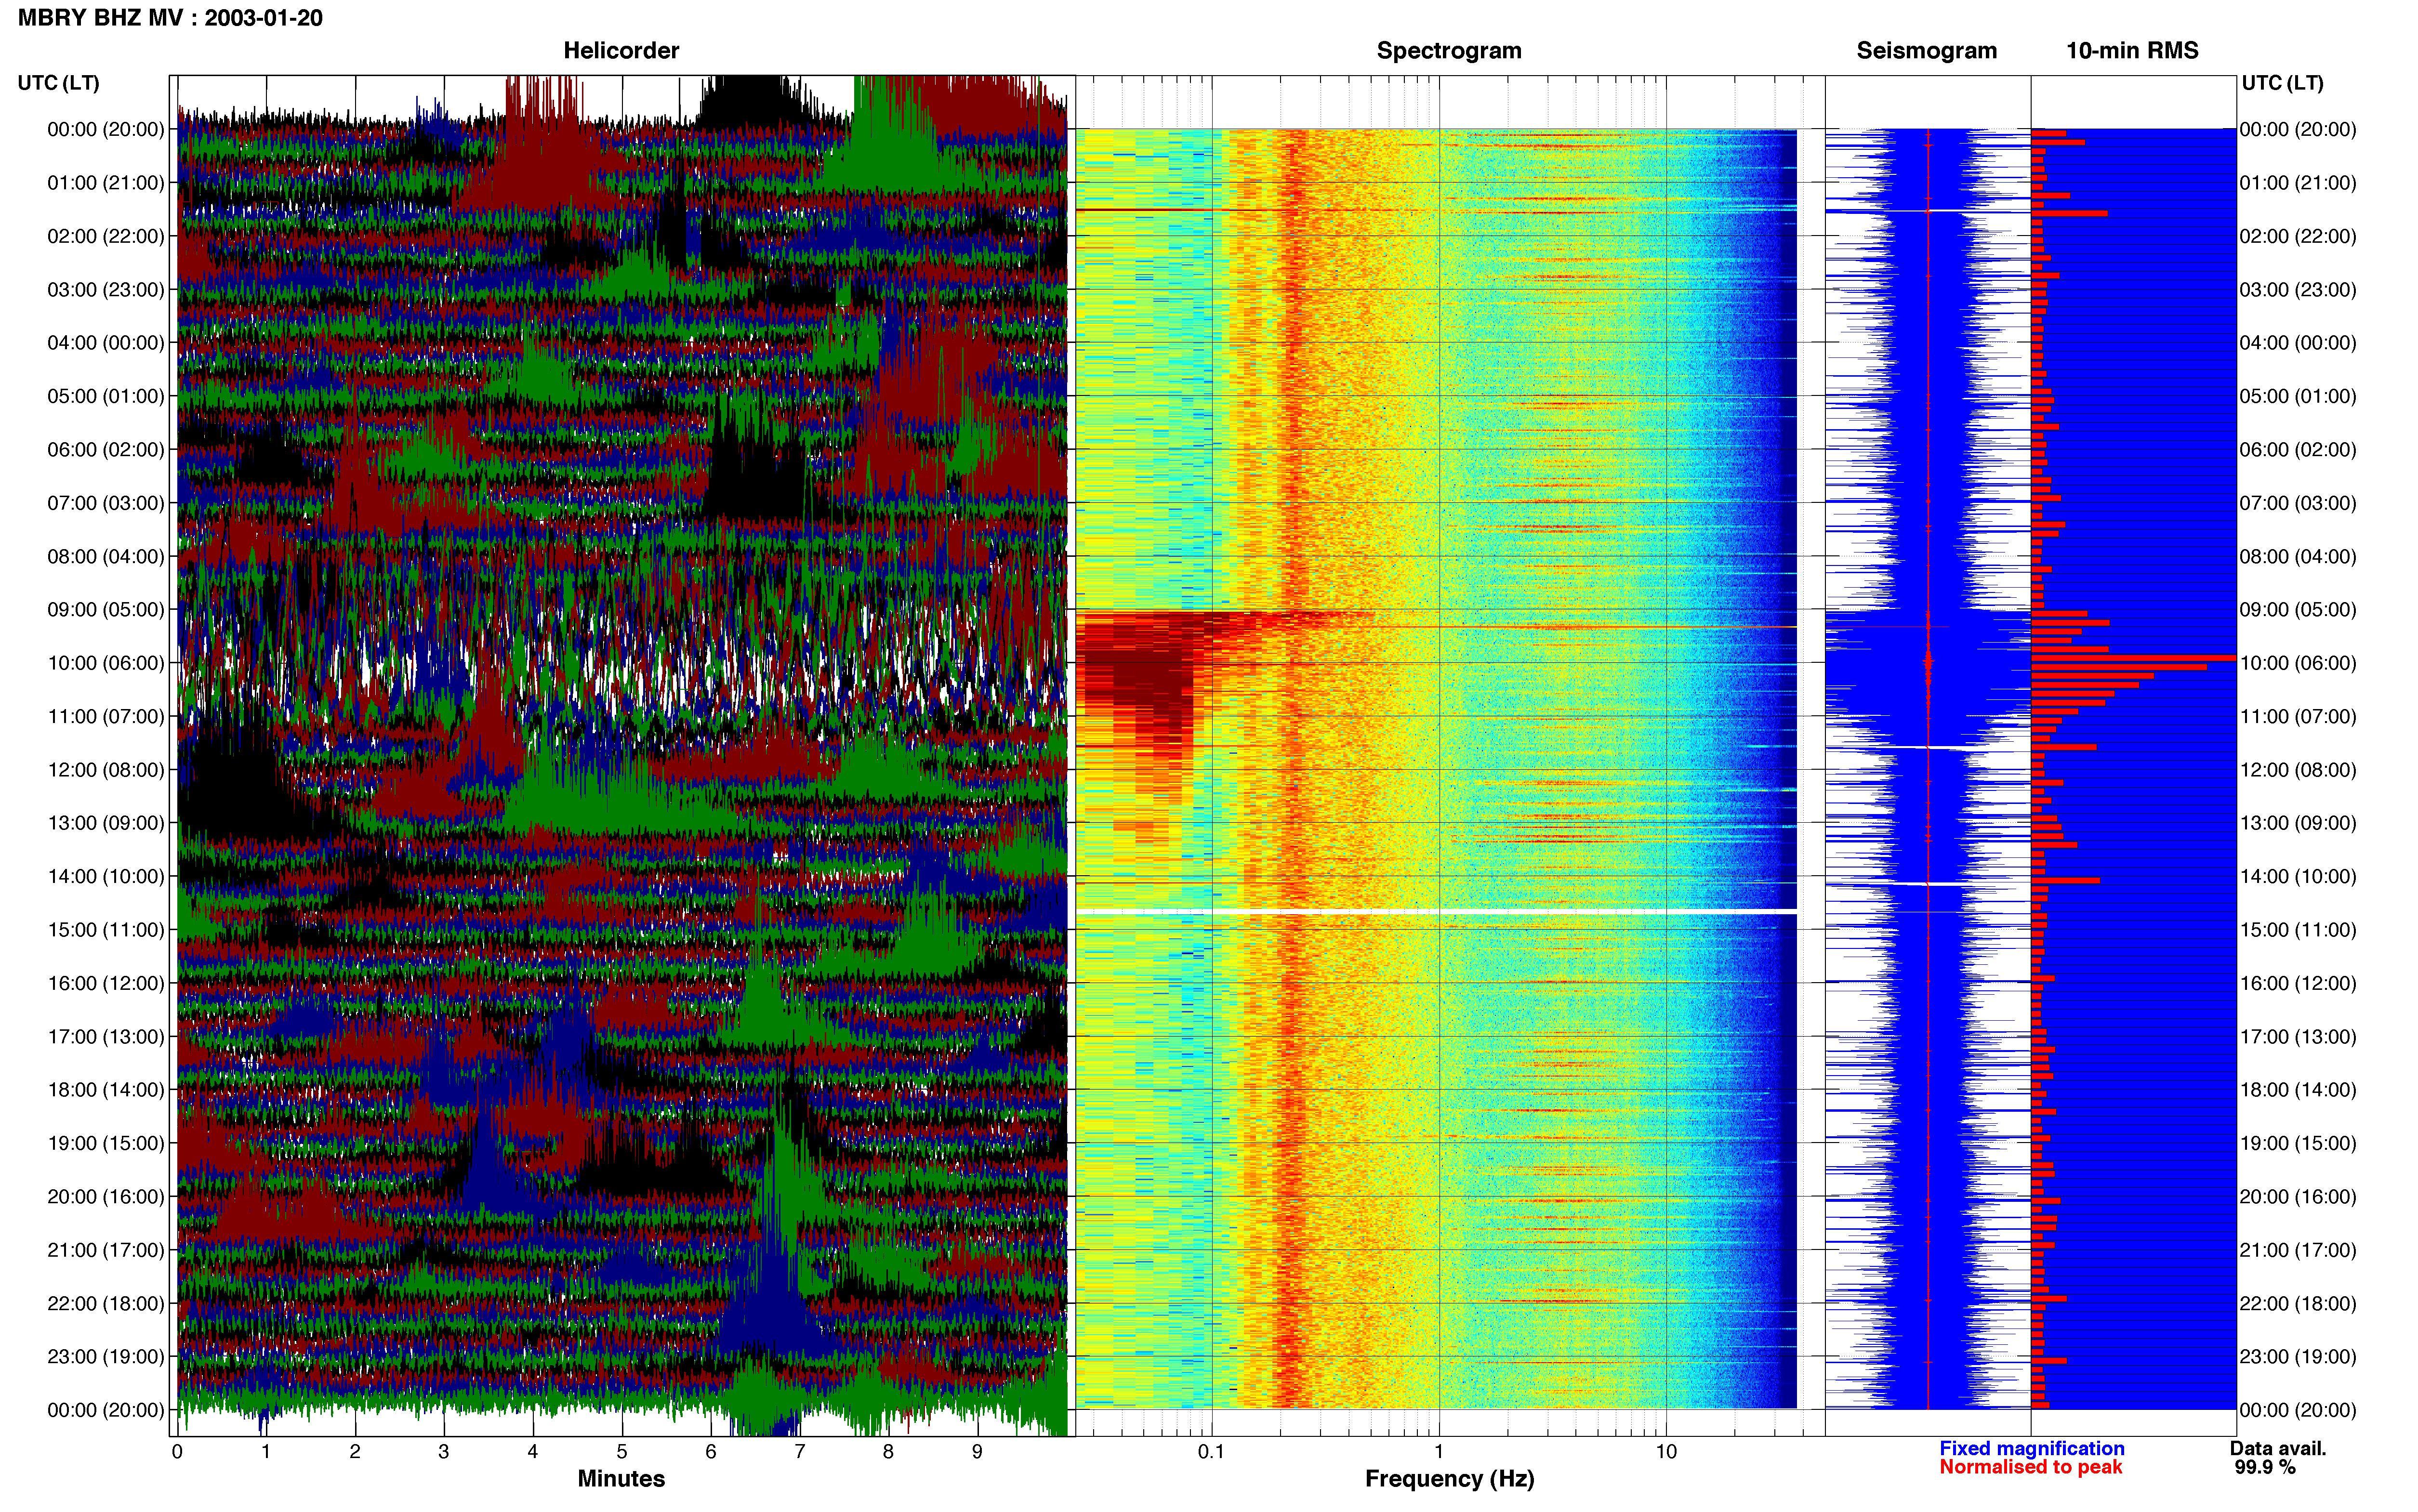This screenshot has height=1512, width=2418.
Task: Click left time label '16:00 (12:00)'
Action: 106,983
